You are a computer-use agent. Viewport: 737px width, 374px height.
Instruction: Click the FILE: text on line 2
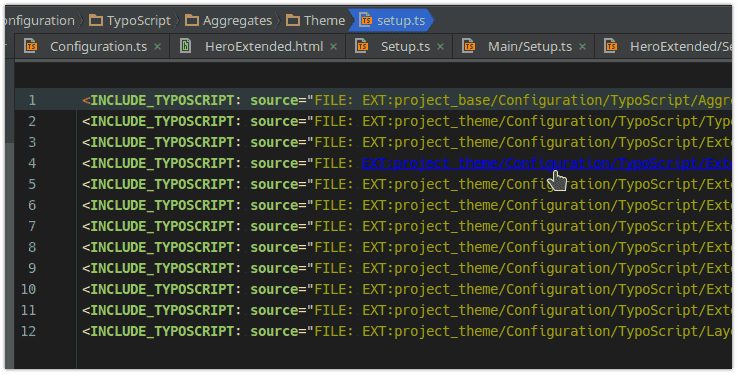333,121
